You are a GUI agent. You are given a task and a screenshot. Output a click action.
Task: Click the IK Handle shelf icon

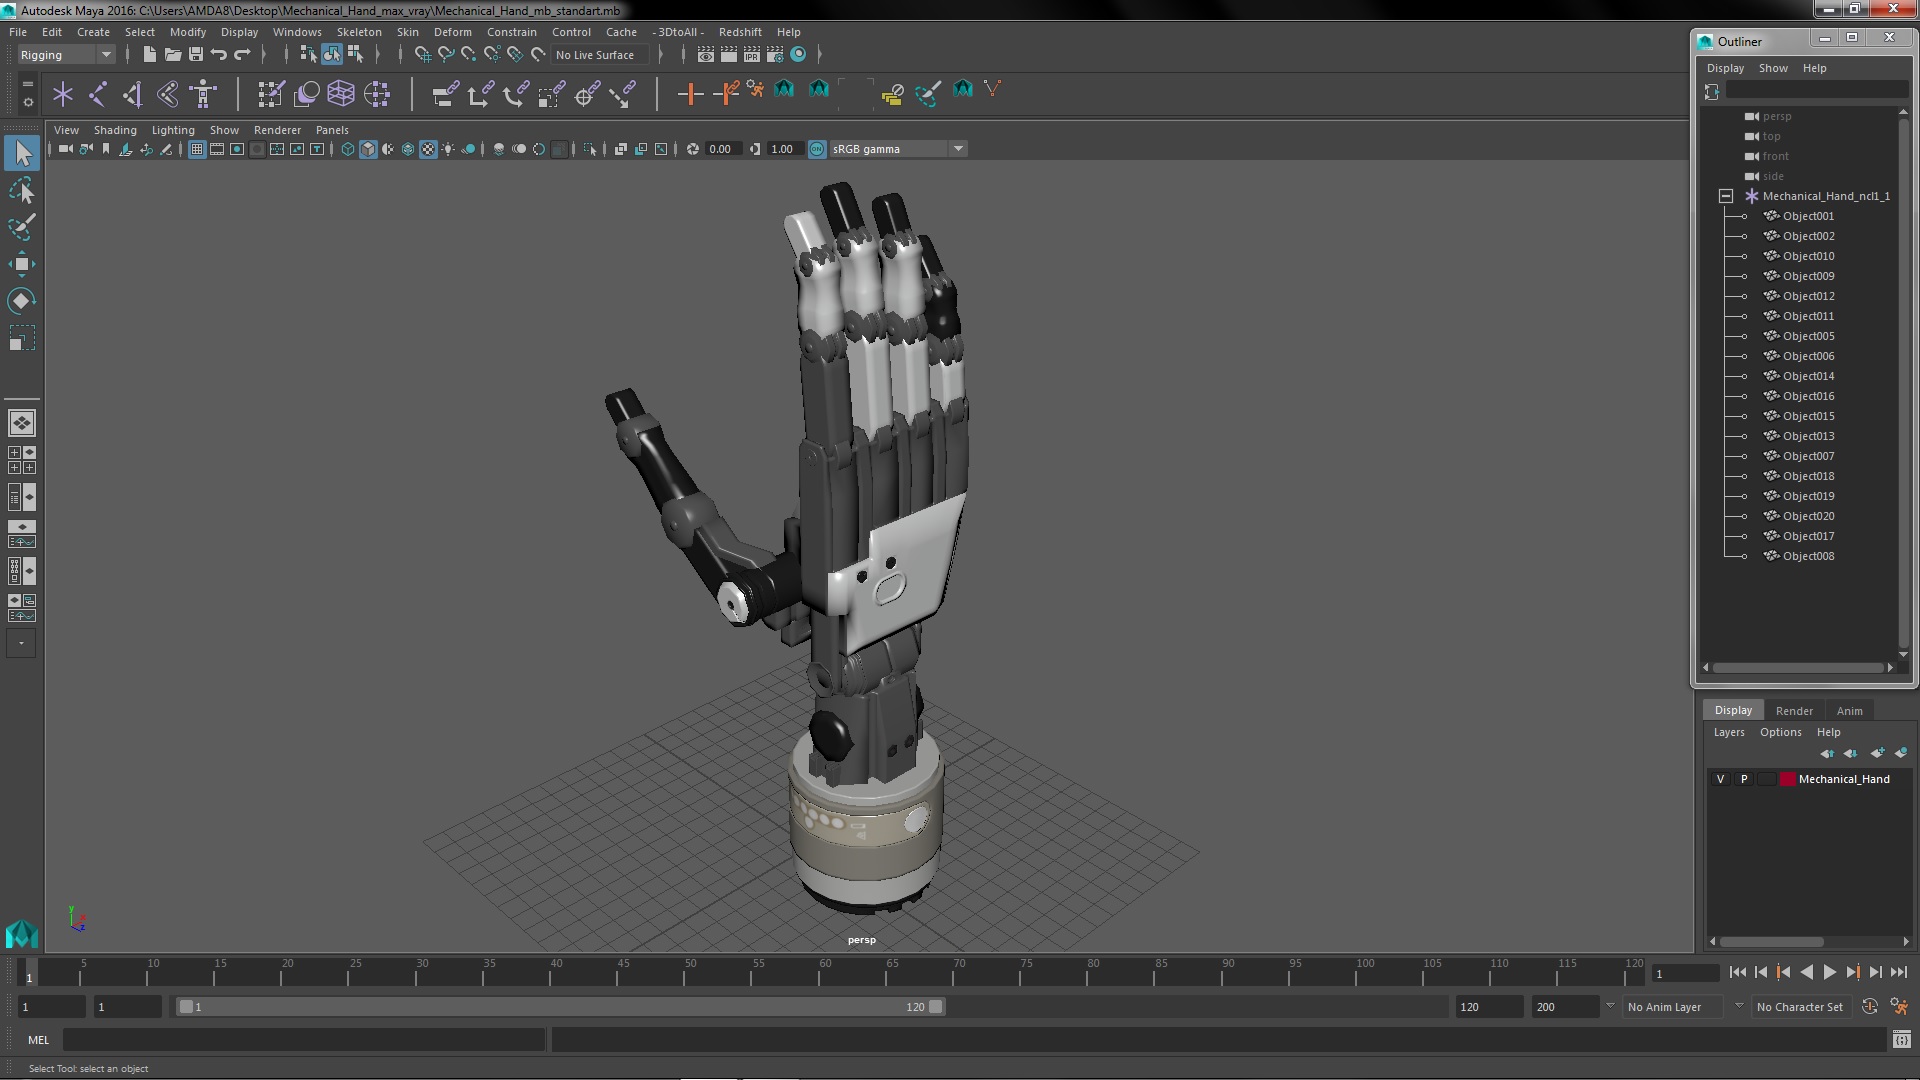133,94
